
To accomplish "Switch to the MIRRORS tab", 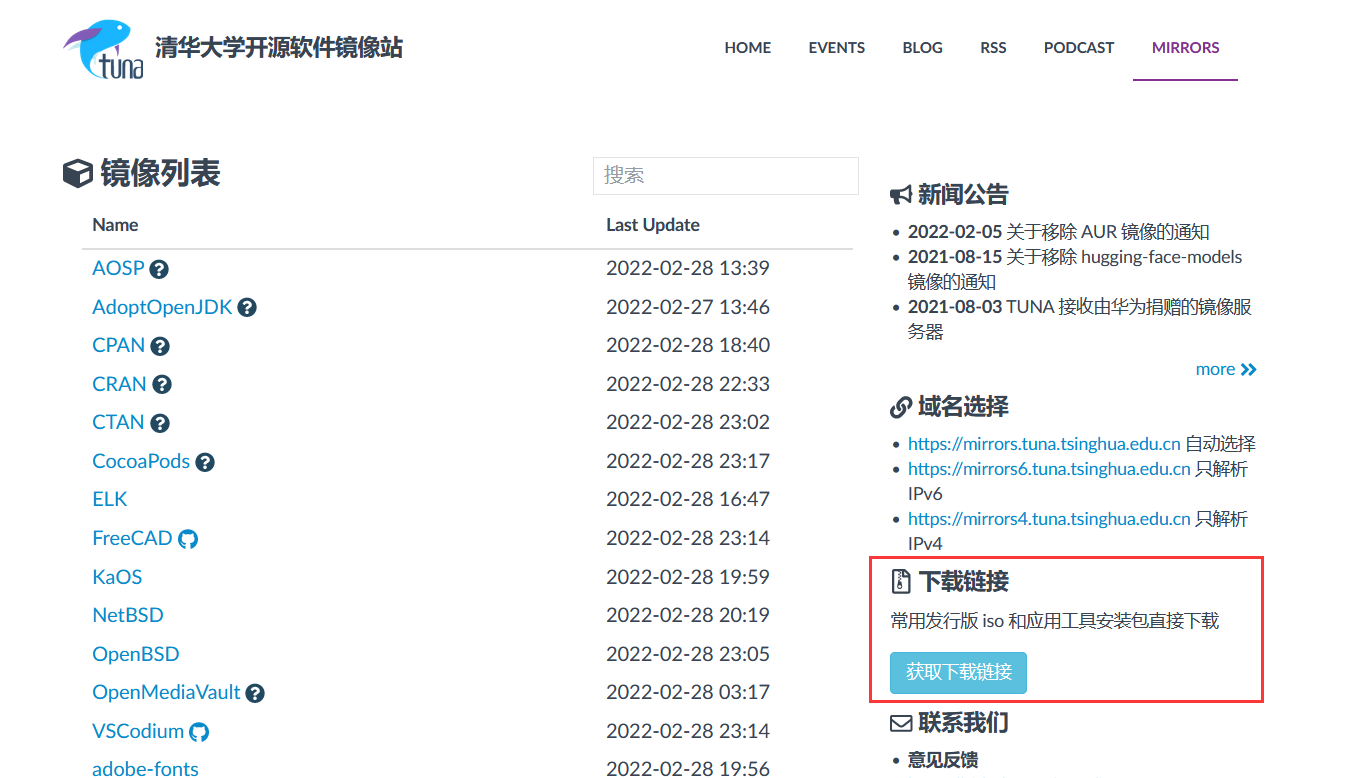I will (x=1185, y=47).
